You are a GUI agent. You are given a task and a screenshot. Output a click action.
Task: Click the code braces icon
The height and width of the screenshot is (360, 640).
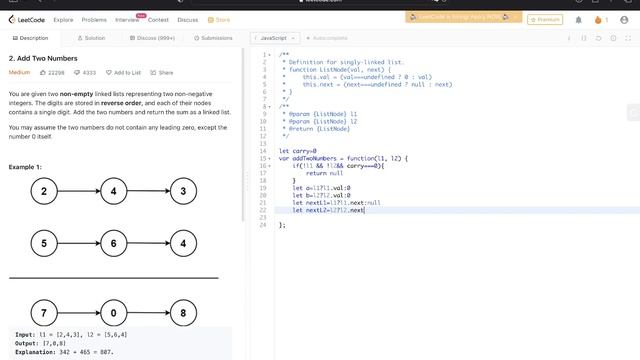point(584,38)
